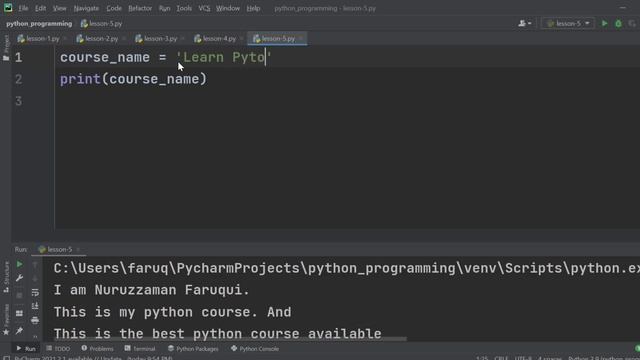The width and height of the screenshot is (640, 360).
Task: Open run configuration wrench icon in Run panel
Action: click(x=19, y=278)
